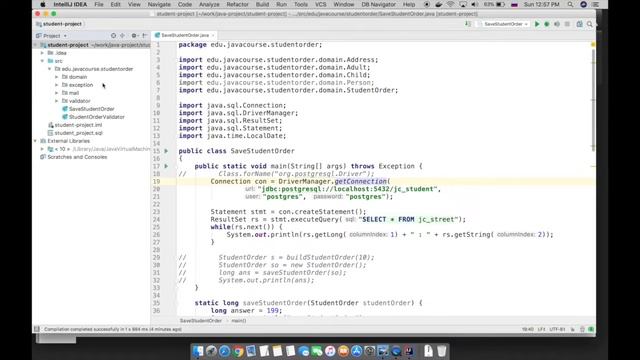Open the Refactor menu
This screenshot has height=360, width=640.
tap(238, 4)
